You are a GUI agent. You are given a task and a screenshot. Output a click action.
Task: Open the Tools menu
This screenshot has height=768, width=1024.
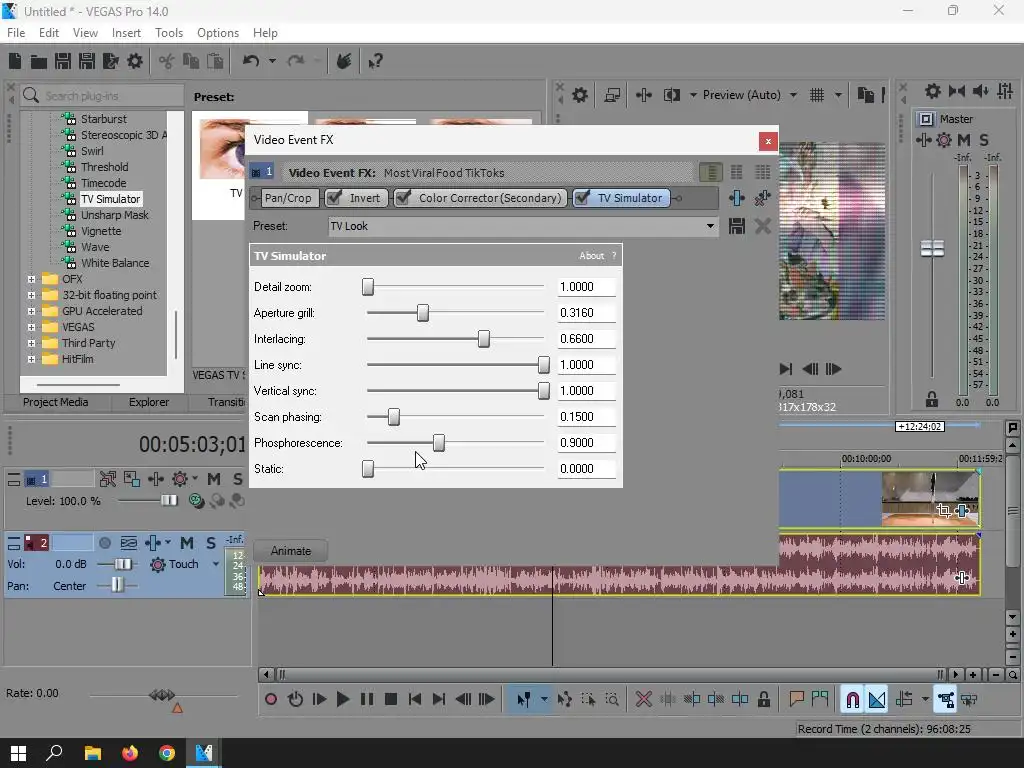point(168,33)
